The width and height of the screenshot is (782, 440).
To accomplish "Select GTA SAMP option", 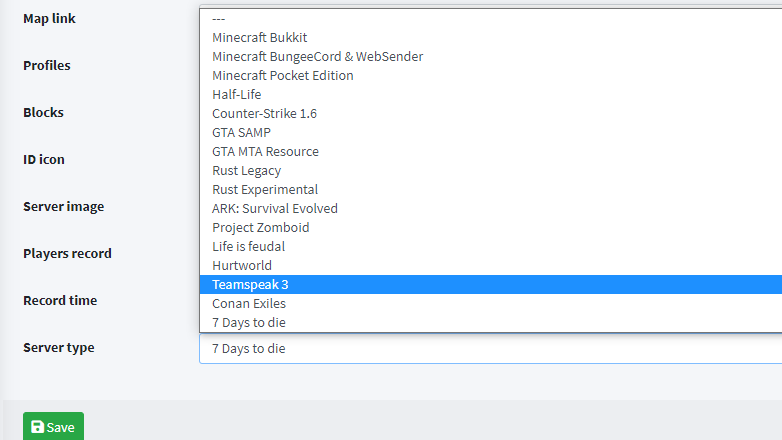I will [241, 132].
